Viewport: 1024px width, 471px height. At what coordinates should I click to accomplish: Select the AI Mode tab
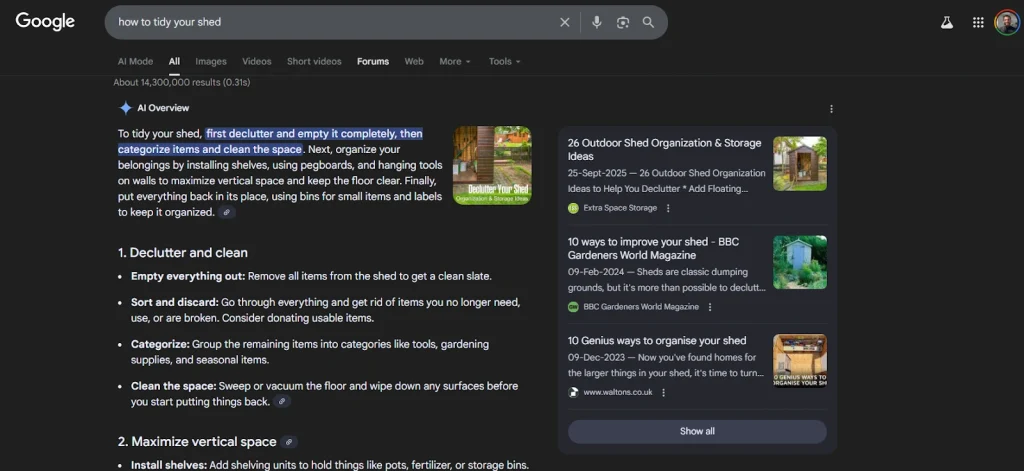point(135,61)
